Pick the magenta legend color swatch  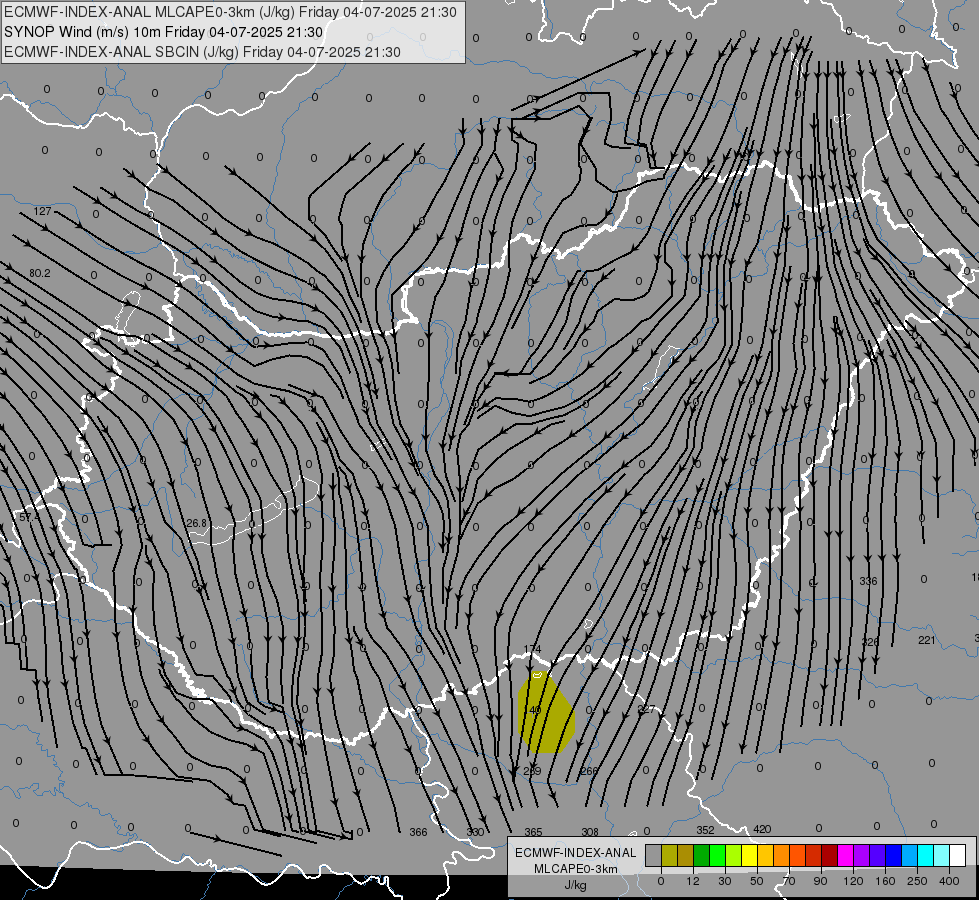pos(846,855)
